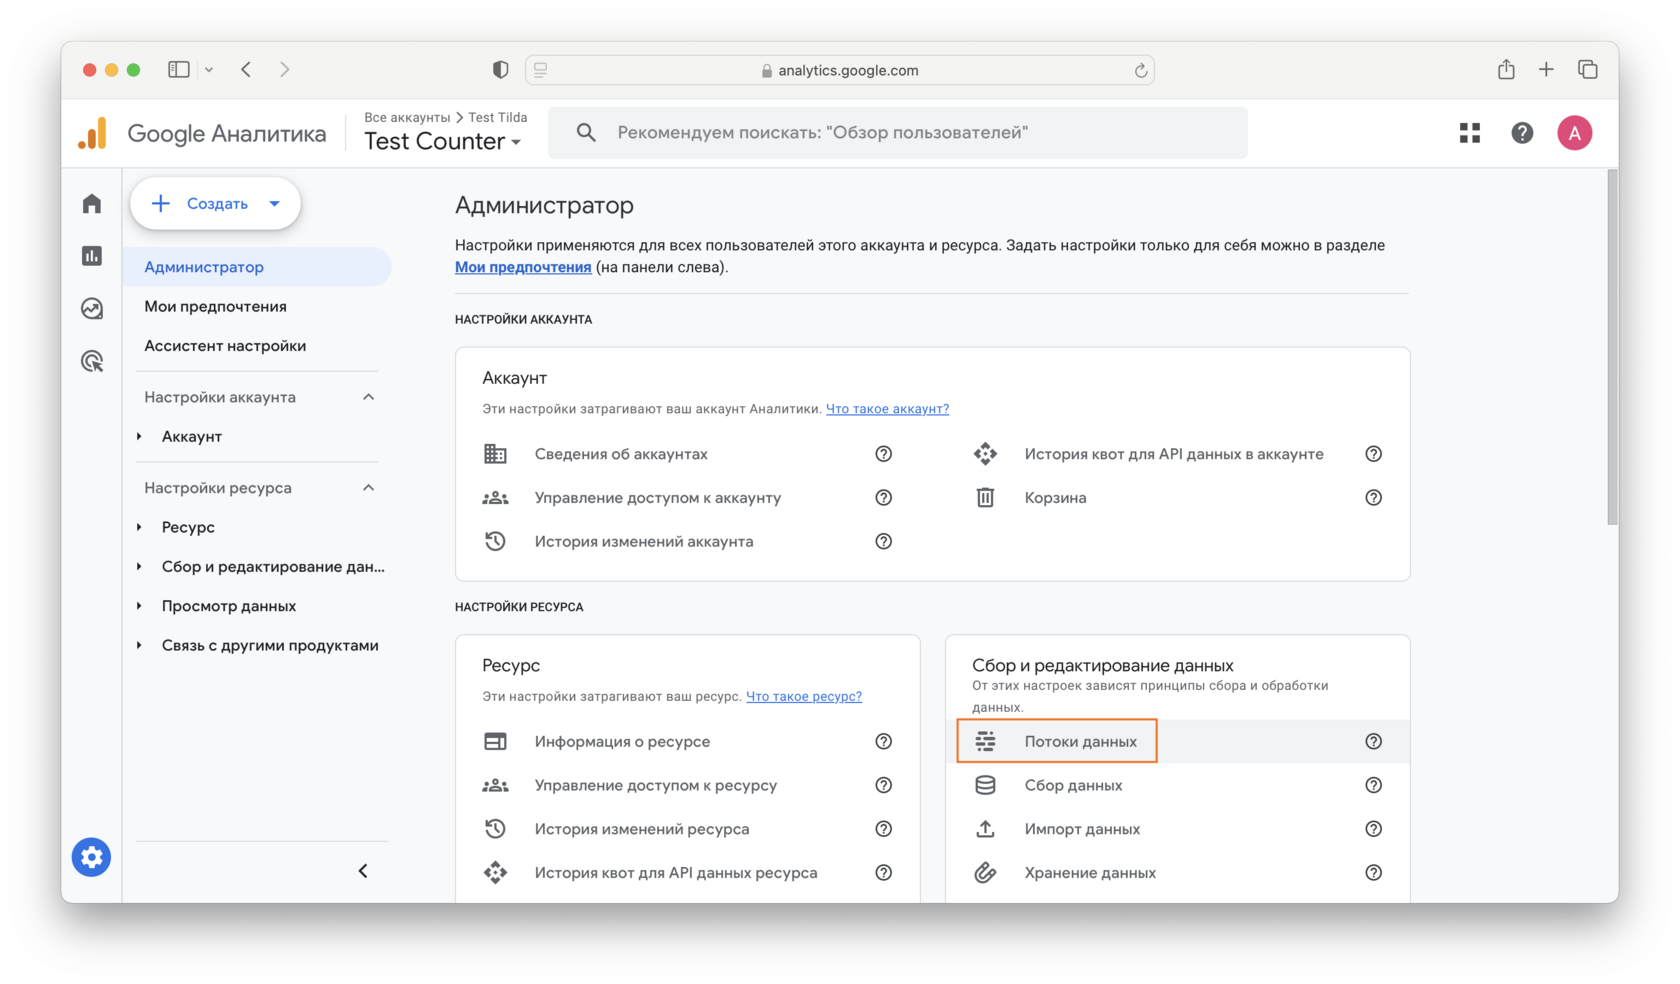Viewport: 1680px width, 984px height.
Task: Open the Test Counter property selector
Action: click(x=443, y=142)
